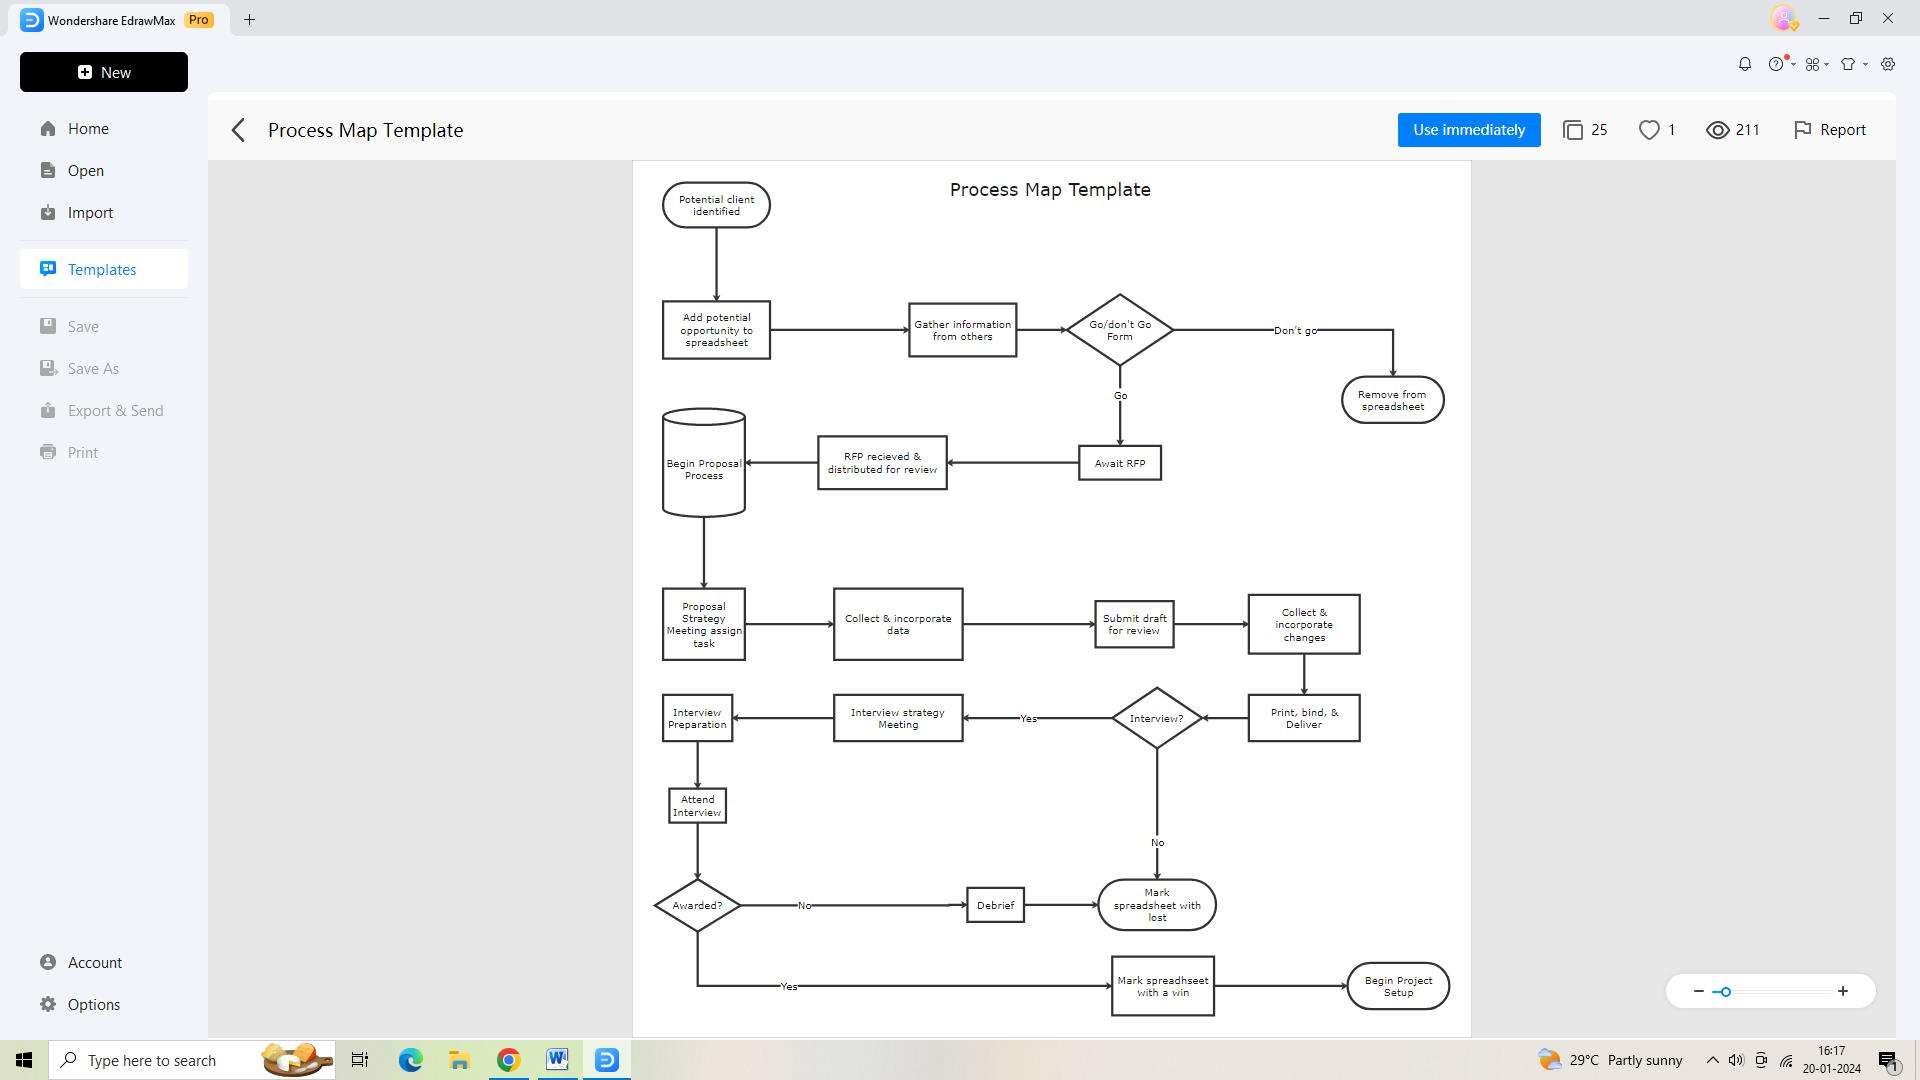Screen dimensions: 1920x1080
Task: Click the Use immediately button
Action: pyautogui.click(x=1468, y=130)
